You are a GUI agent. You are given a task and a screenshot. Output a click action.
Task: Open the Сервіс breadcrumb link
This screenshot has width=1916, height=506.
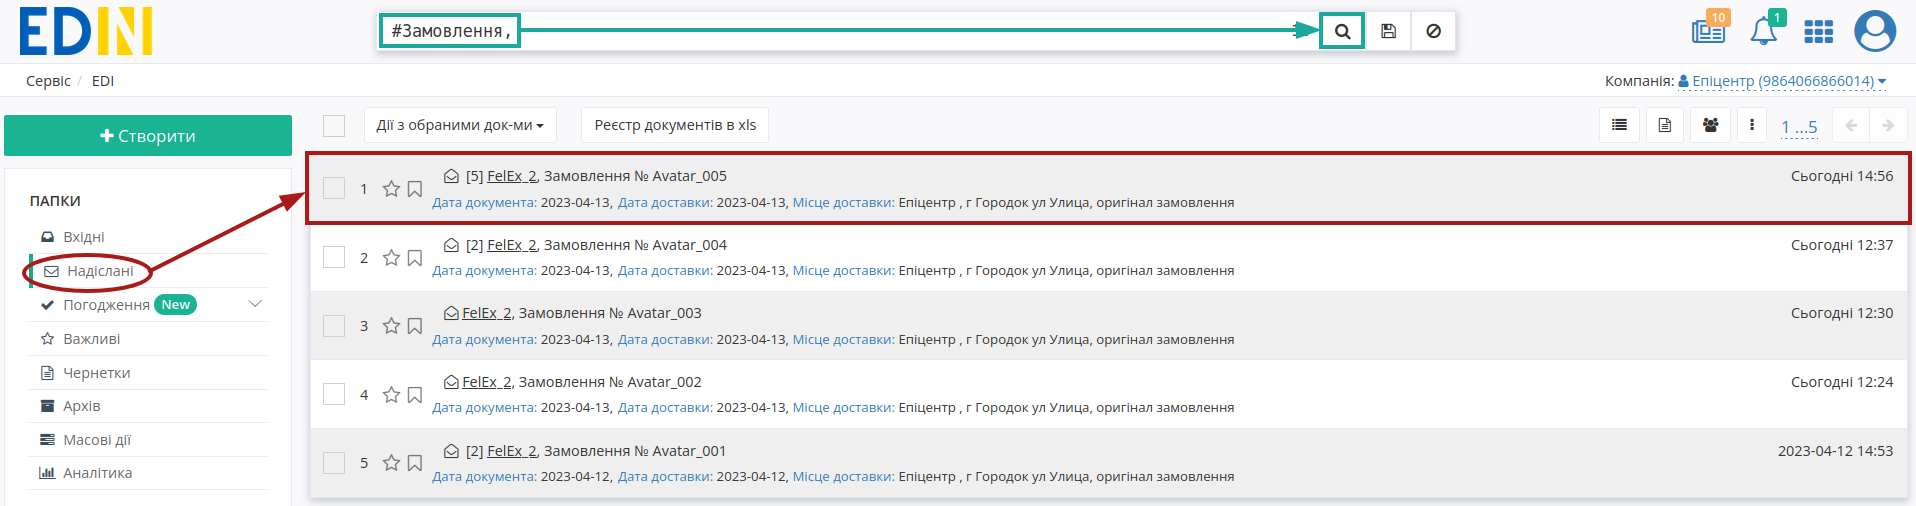click(x=48, y=81)
